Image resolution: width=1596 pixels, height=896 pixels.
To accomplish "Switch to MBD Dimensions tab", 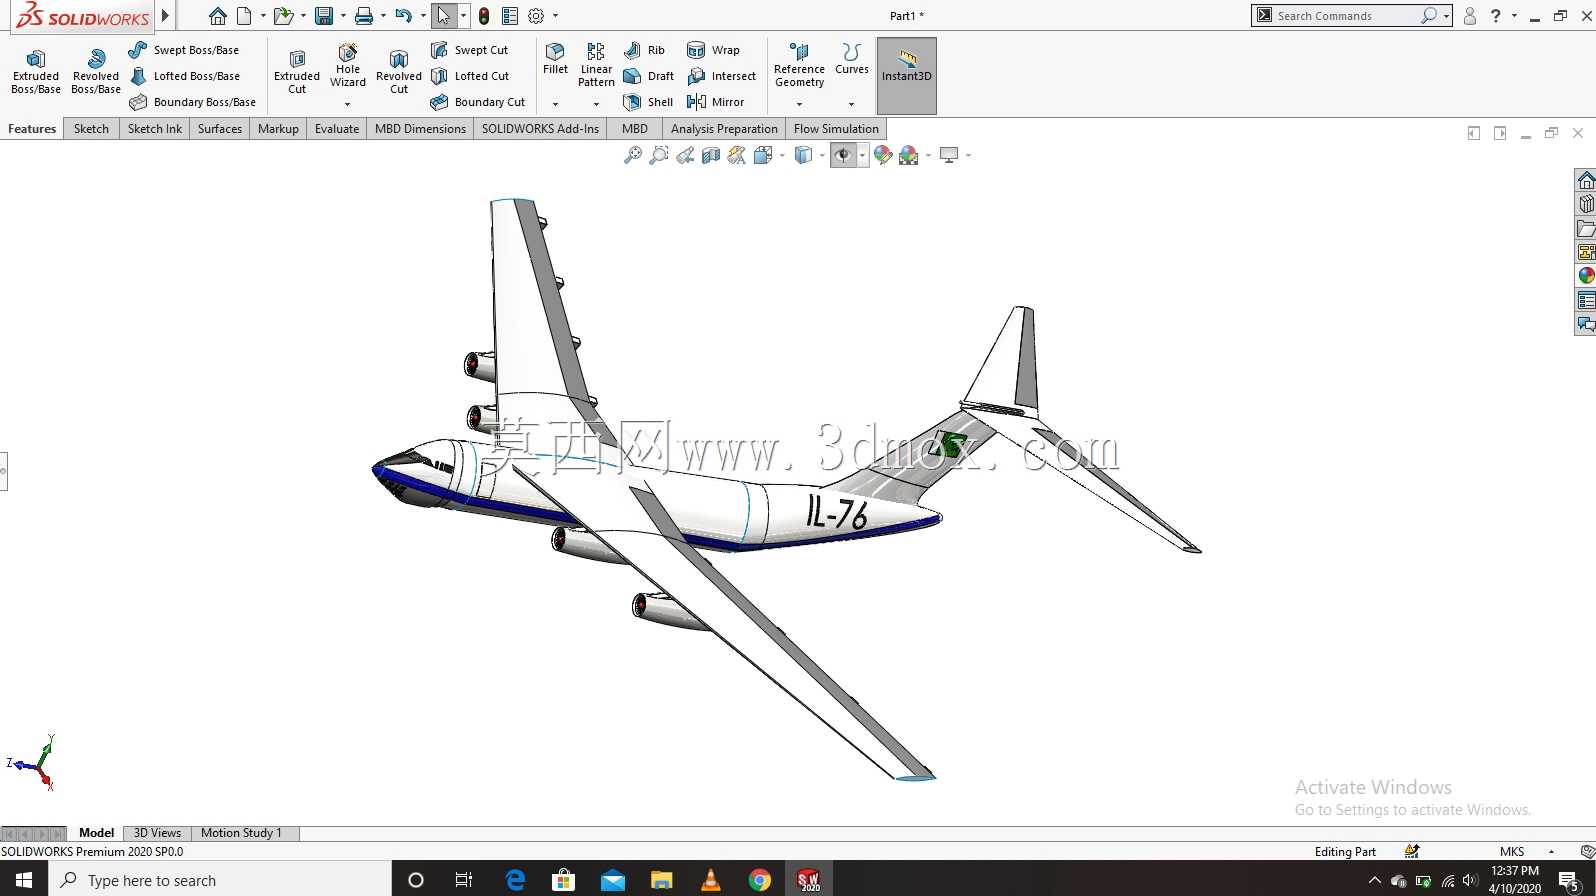I will (x=420, y=129).
